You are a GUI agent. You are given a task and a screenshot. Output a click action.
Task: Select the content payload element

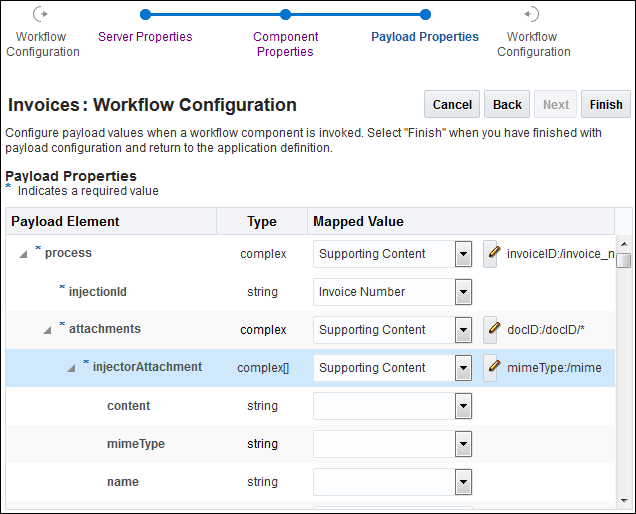129,406
